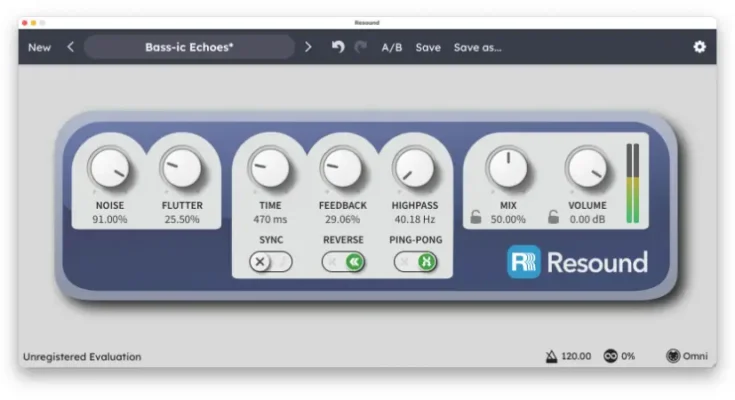Go to previous preset with left chevron
The image size is (735, 400).
(70, 47)
